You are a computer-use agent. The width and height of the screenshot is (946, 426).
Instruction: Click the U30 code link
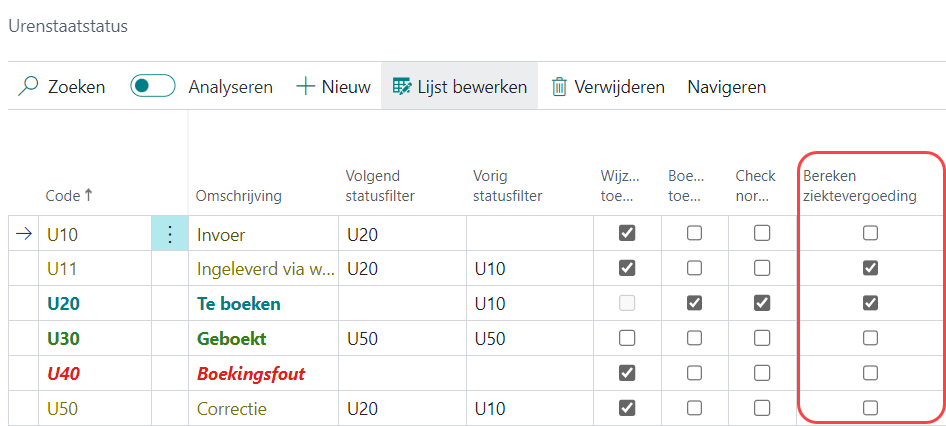(x=63, y=338)
